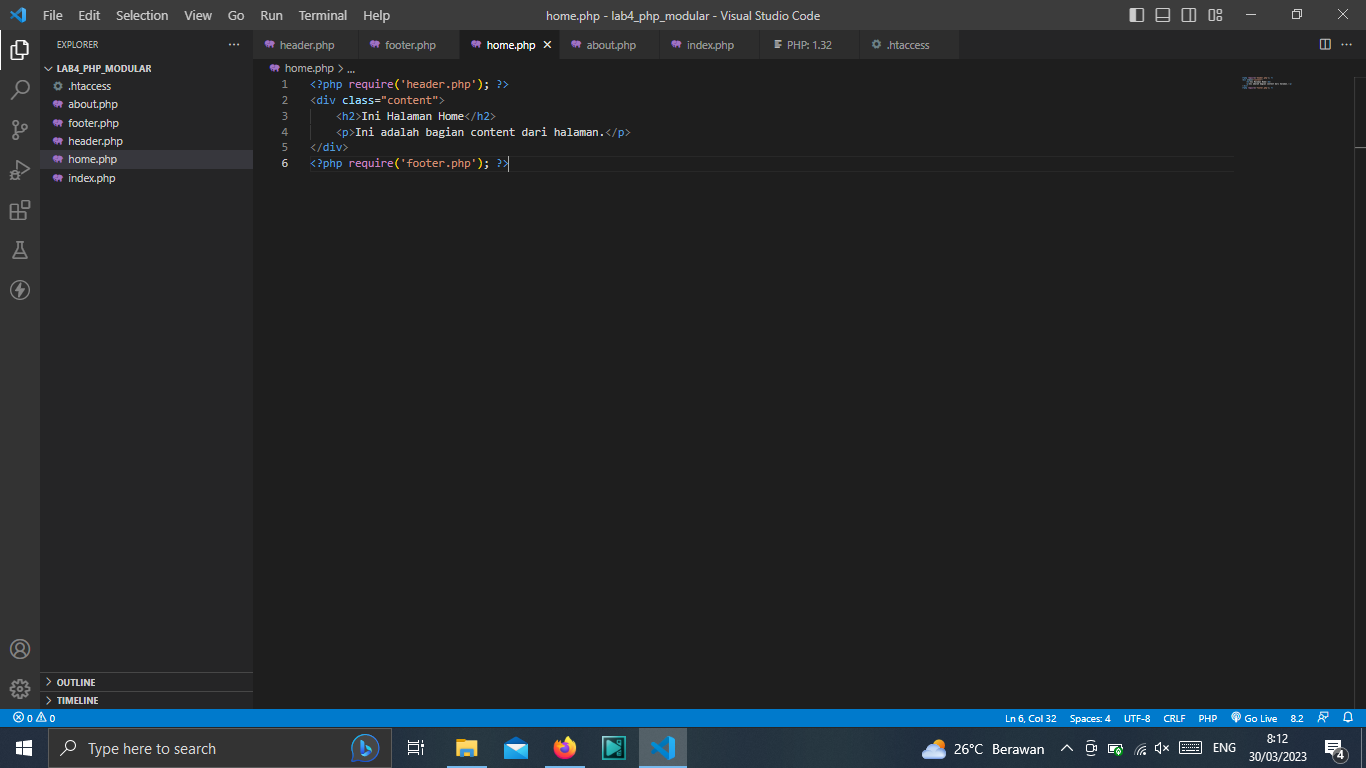Open footer.php in Explorer
This screenshot has height=768, width=1366.
click(146, 123)
